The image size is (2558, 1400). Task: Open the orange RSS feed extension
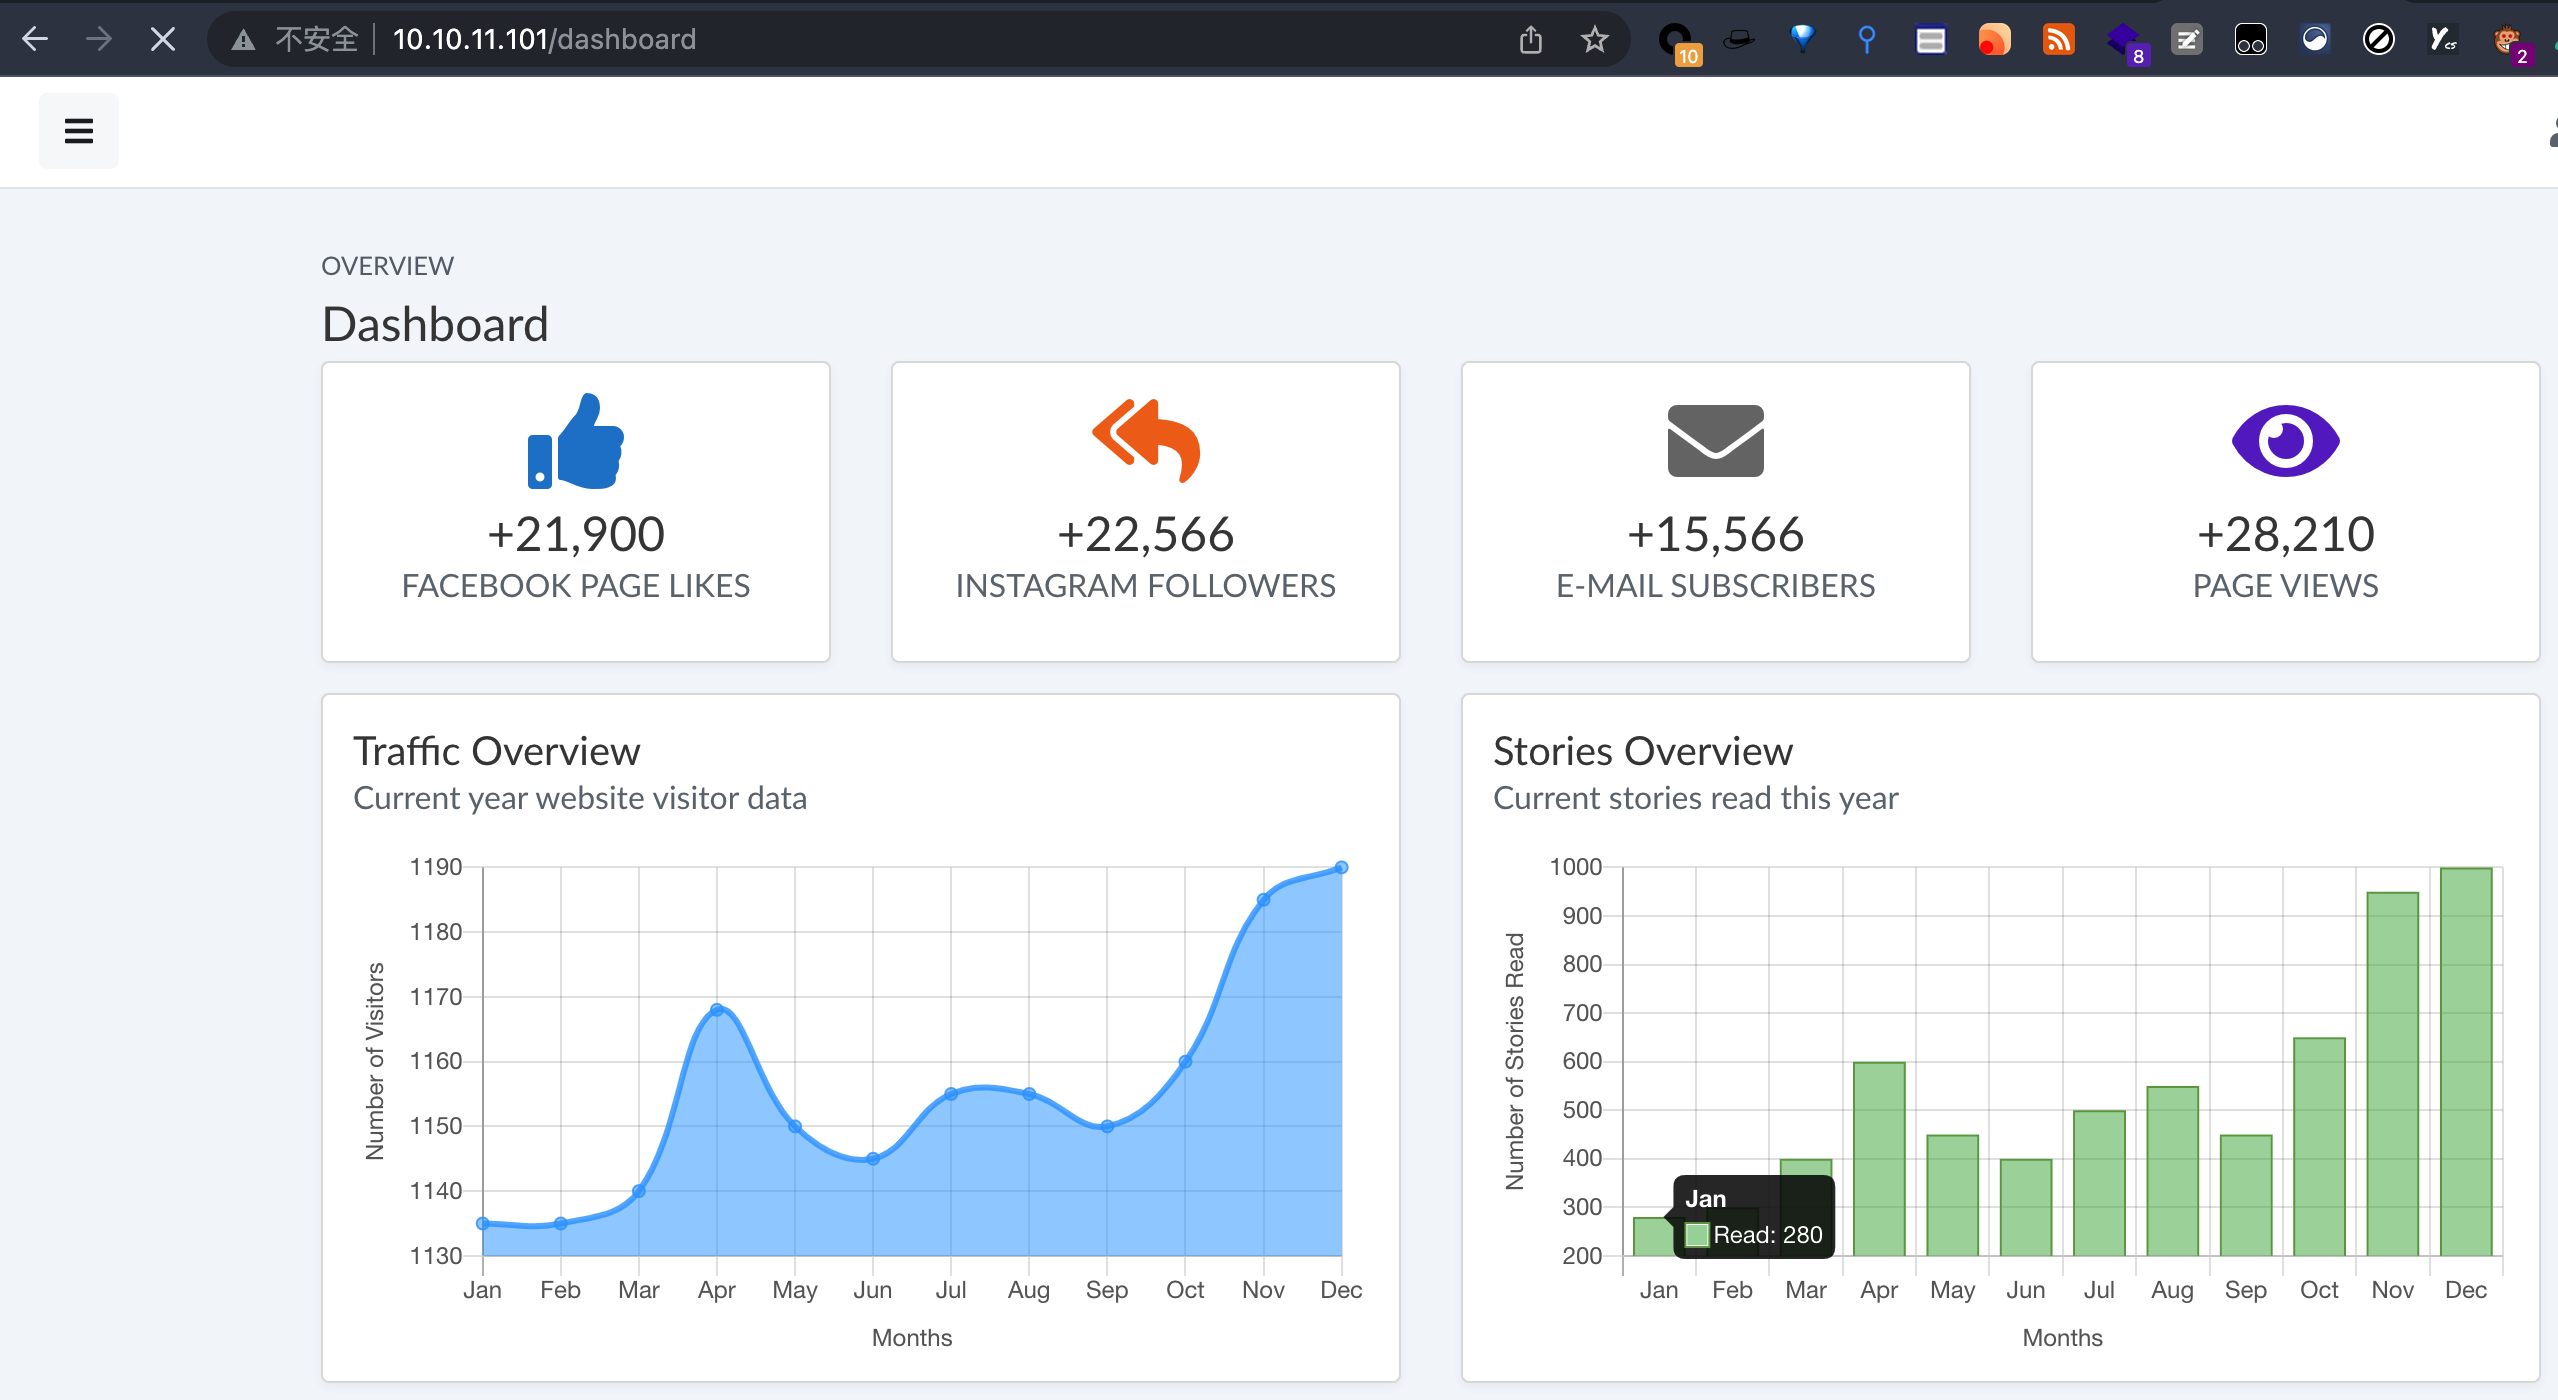pyautogui.click(x=2058, y=39)
